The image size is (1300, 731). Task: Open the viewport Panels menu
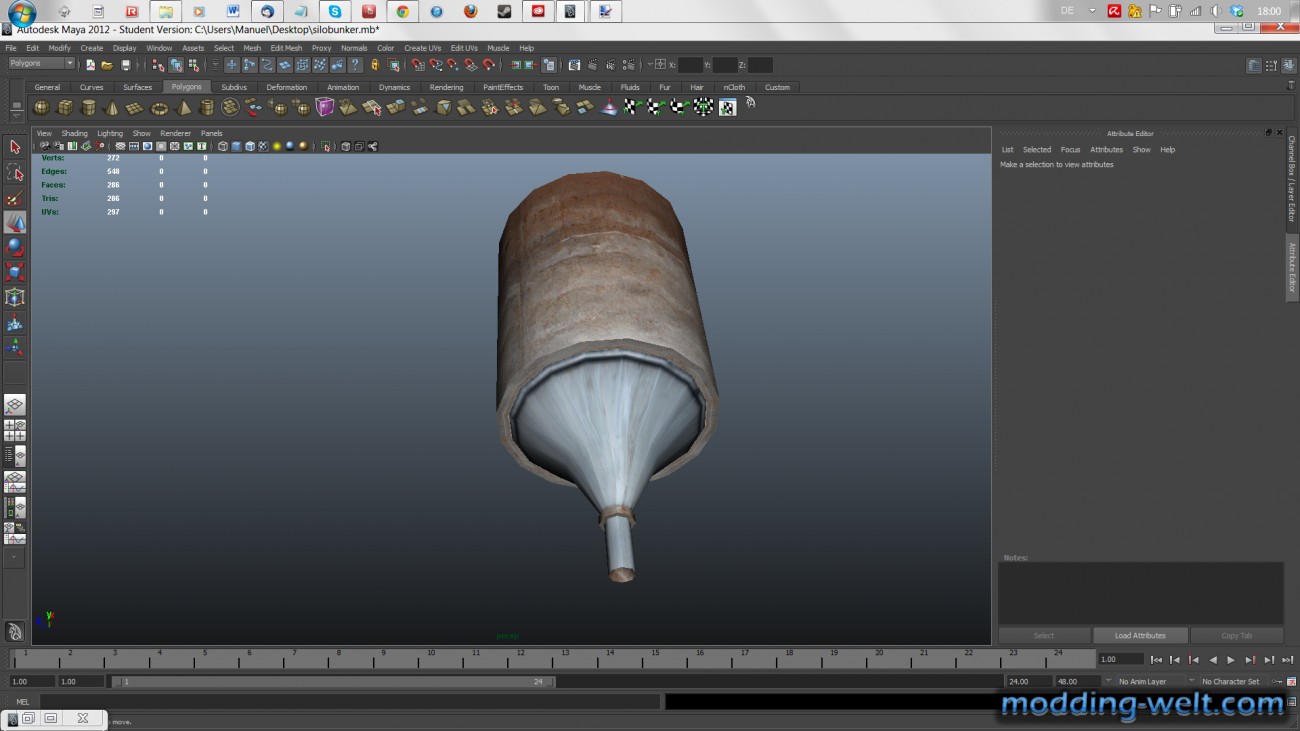(211, 133)
